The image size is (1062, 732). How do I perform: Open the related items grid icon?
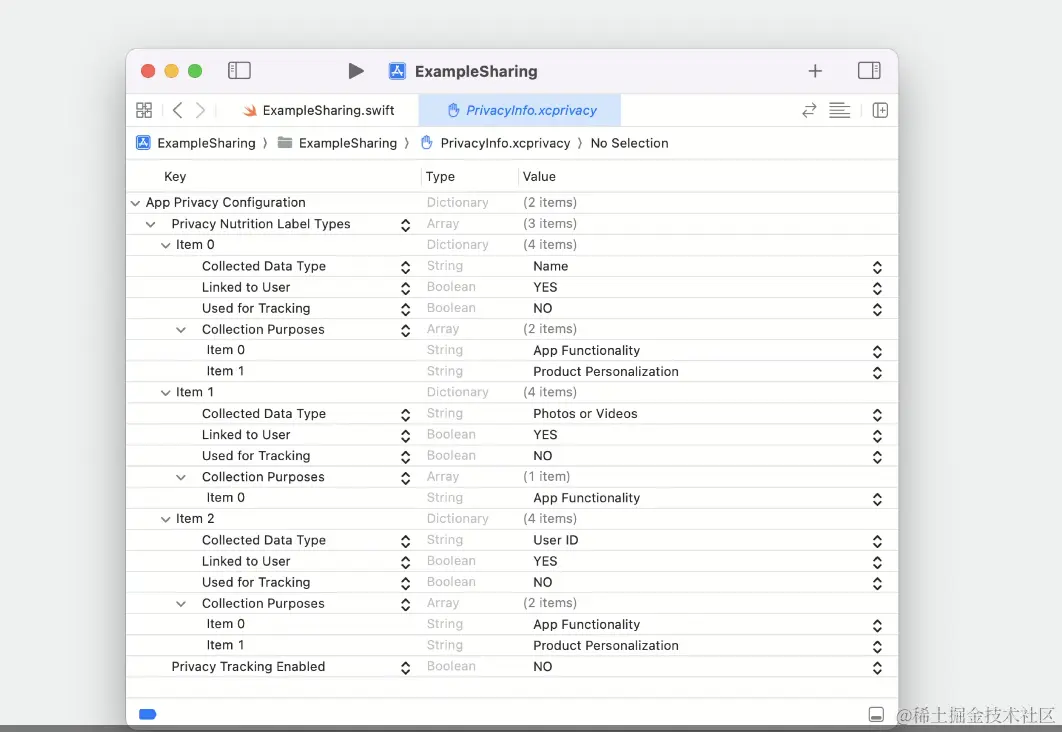pyautogui.click(x=144, y=110)
